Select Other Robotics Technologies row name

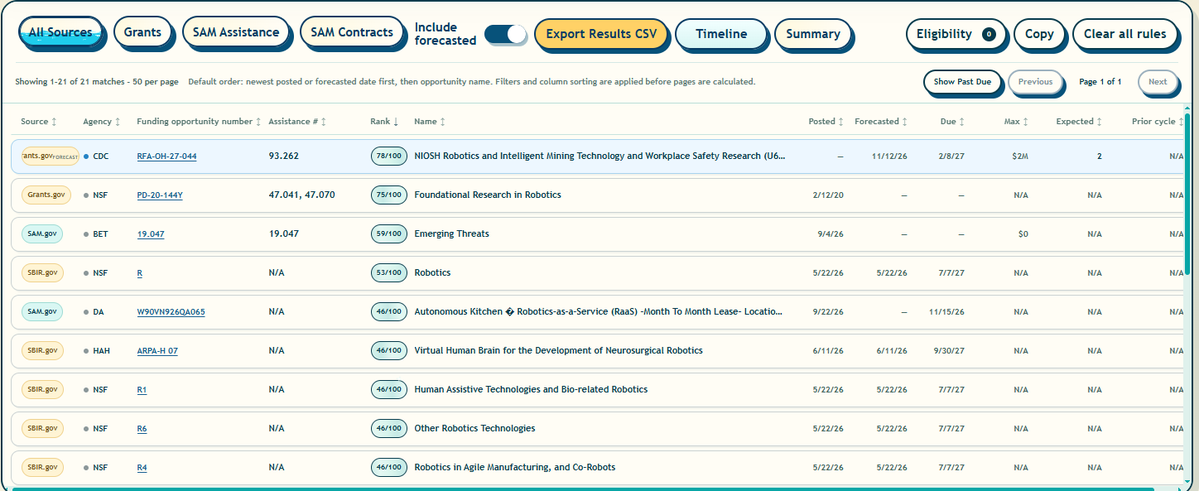pos(474,429)
